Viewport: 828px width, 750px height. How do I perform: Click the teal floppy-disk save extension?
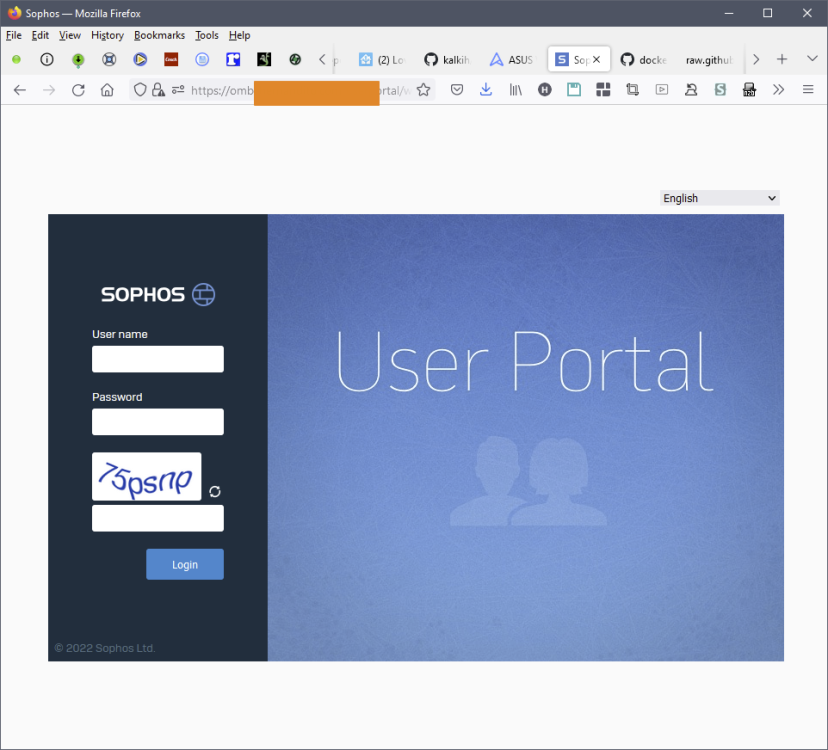coord(574,90)
